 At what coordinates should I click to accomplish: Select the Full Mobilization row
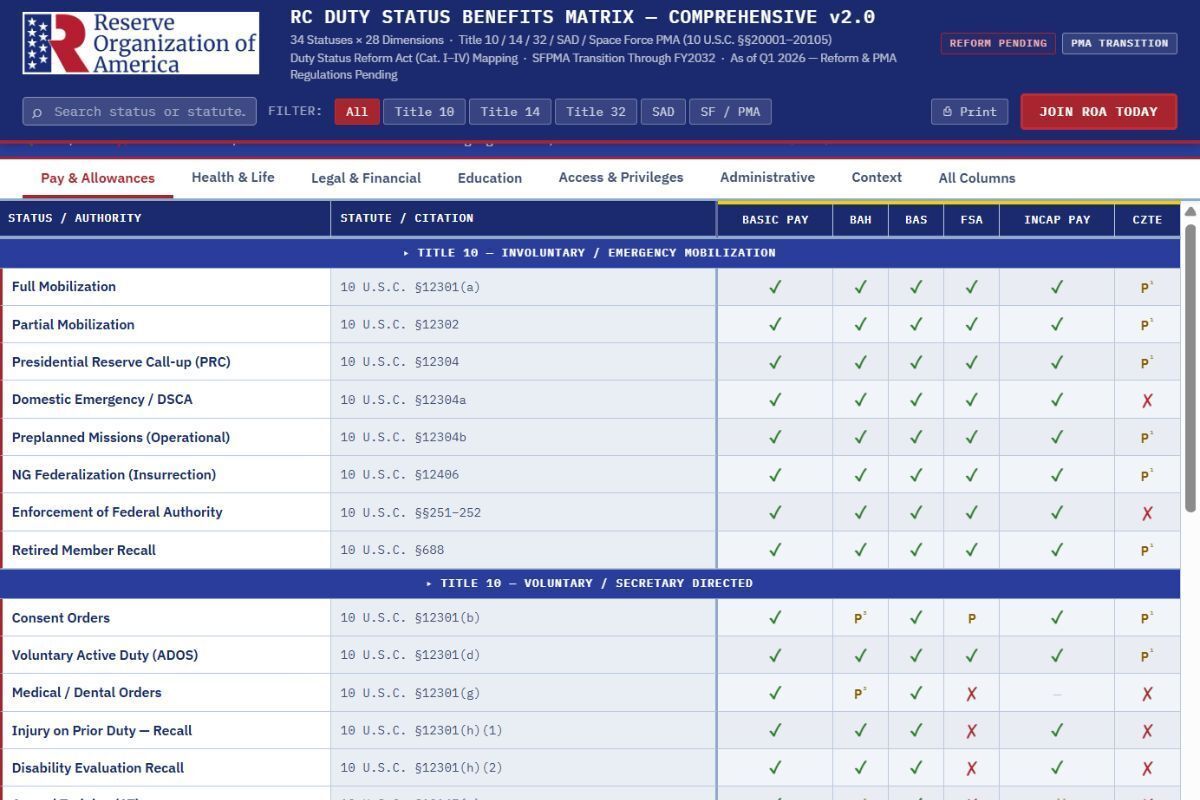590,287
